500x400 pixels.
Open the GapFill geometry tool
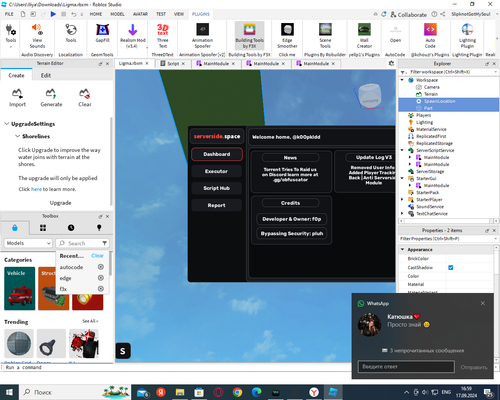(x=102, y=33)
